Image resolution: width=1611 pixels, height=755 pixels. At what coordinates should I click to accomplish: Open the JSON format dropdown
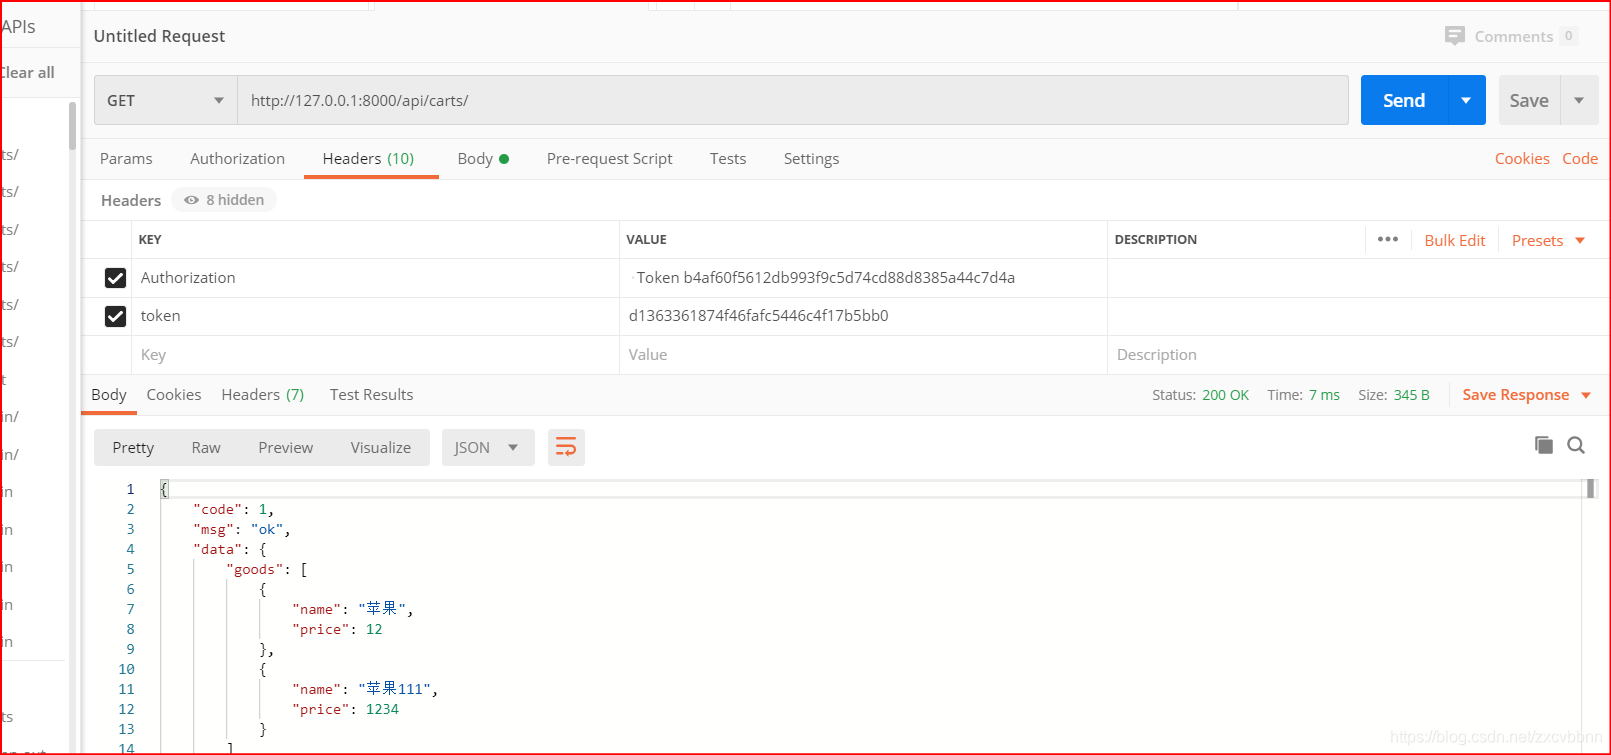[487, 447]
